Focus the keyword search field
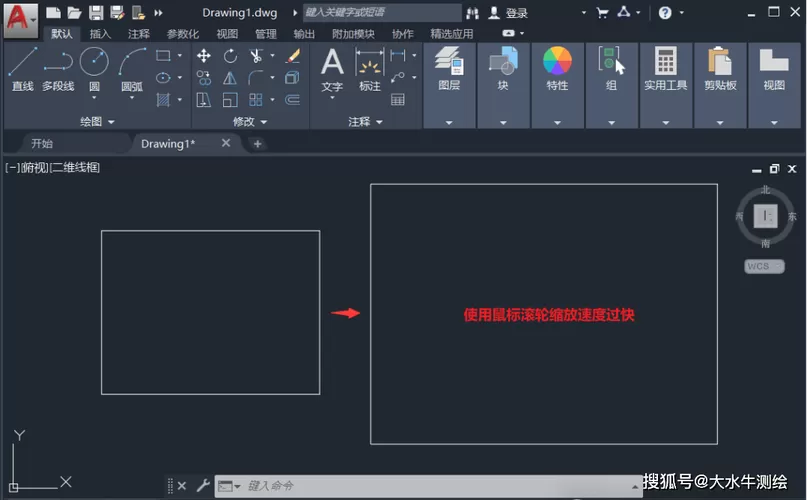The height and width of the screenshot is (500, 807). 382,12
